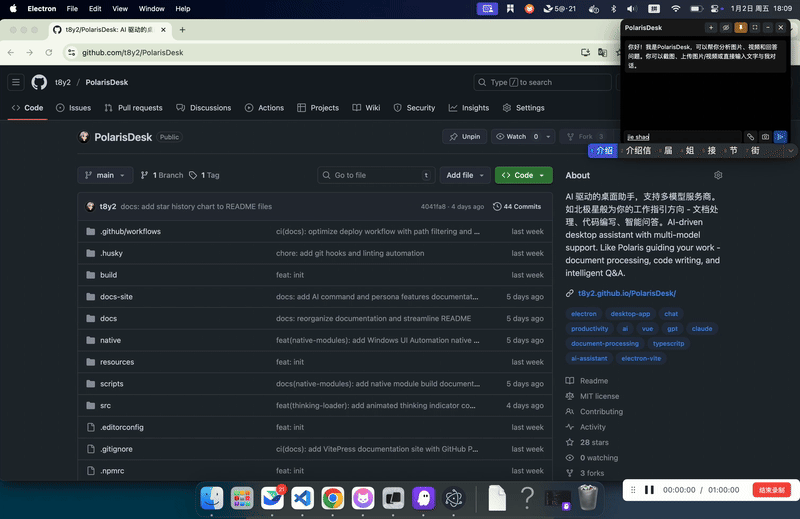Open Visual Studio Code from the Dock
The height and width of the screenshot is (519, 800).
[x=302, y=498]
